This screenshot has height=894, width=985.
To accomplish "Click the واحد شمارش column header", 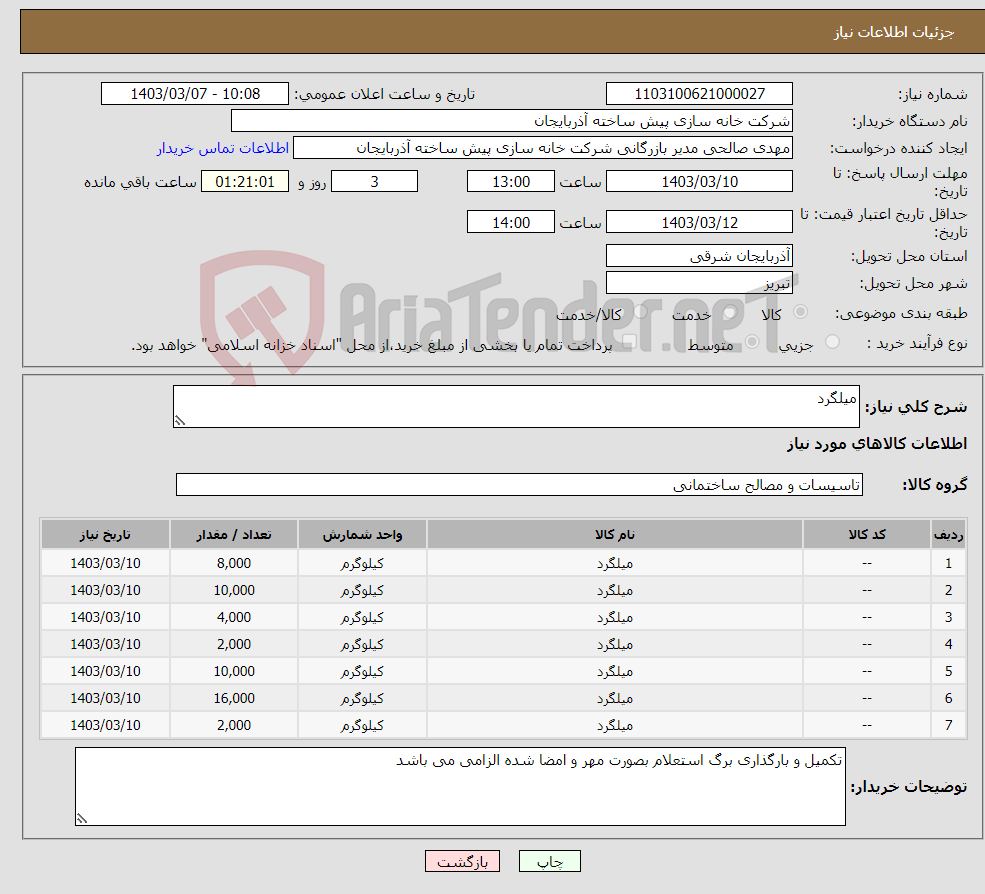I will click(x=362, y=535).
